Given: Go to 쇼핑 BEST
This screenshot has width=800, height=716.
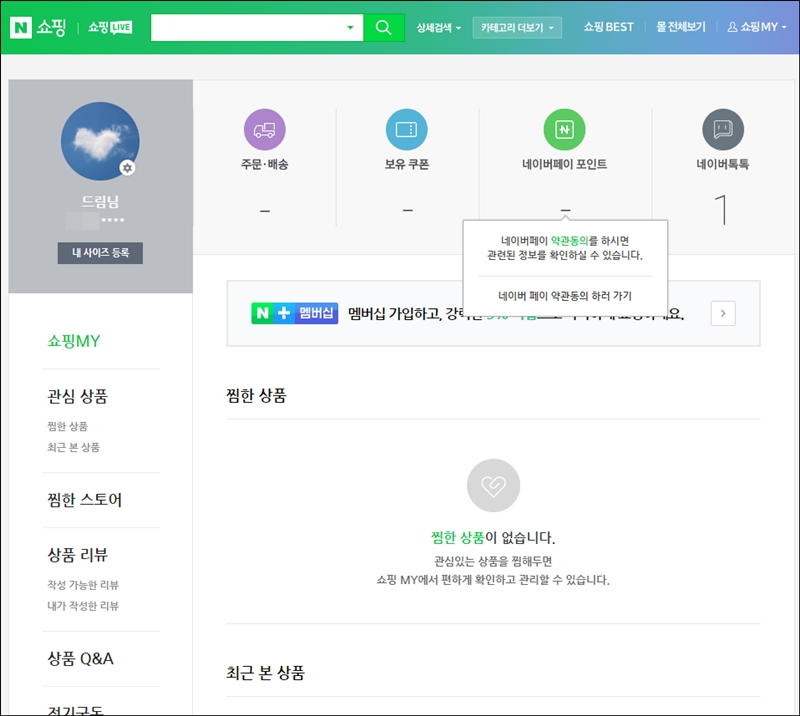Looking at the screenshot, I should tap(608, 27).
